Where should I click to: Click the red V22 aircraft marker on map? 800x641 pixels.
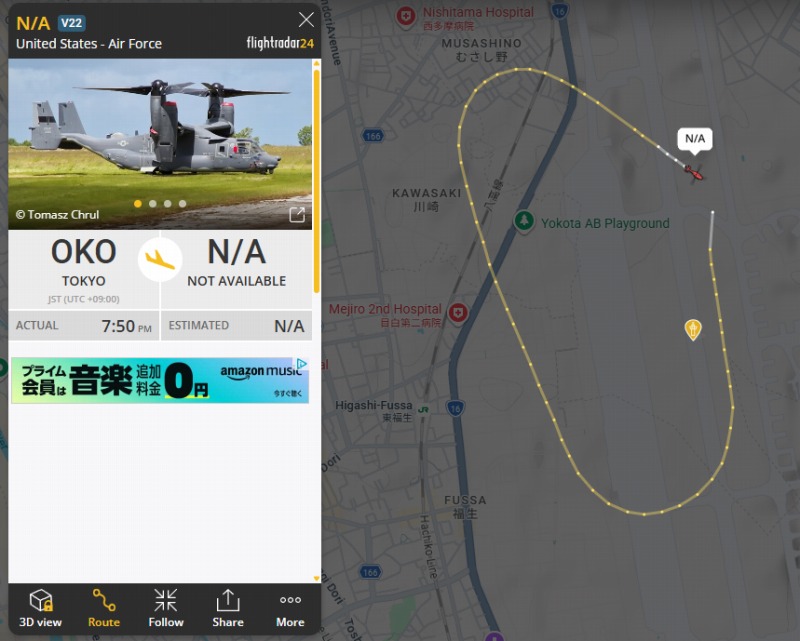(x=693, y=174)
